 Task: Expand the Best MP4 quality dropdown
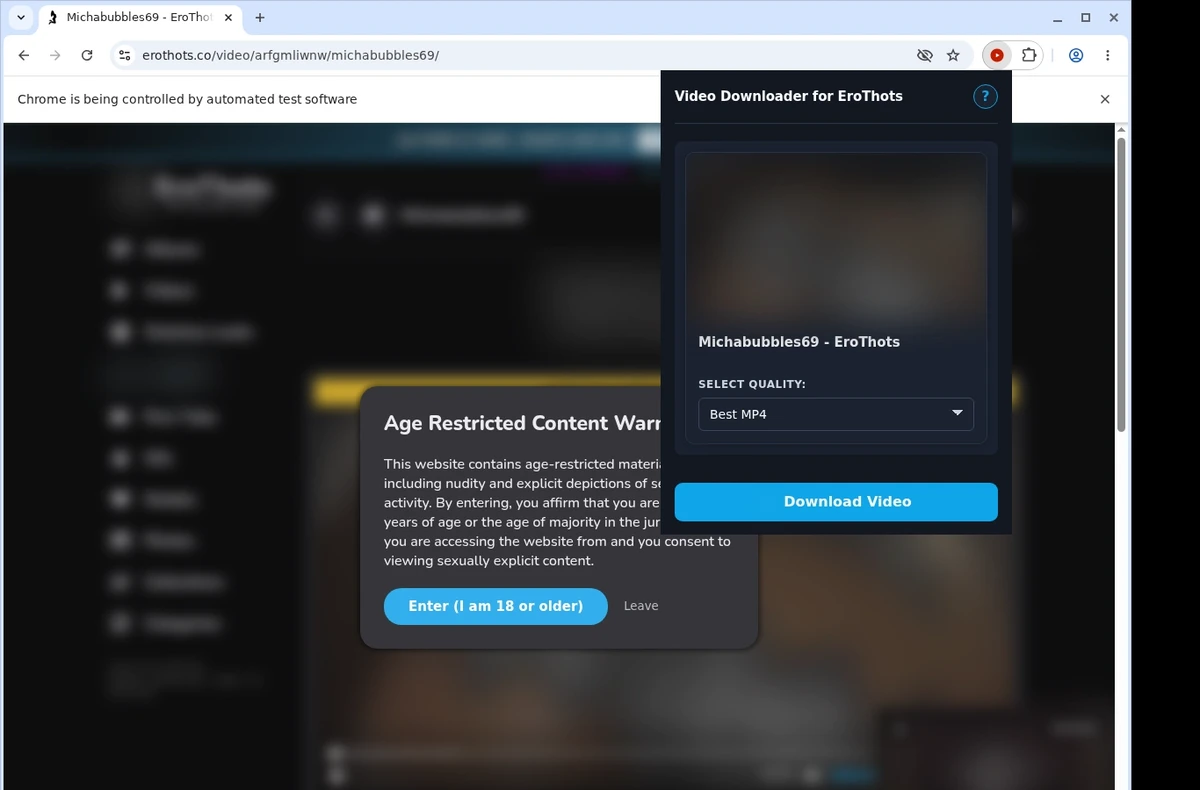tap(836, 414)
